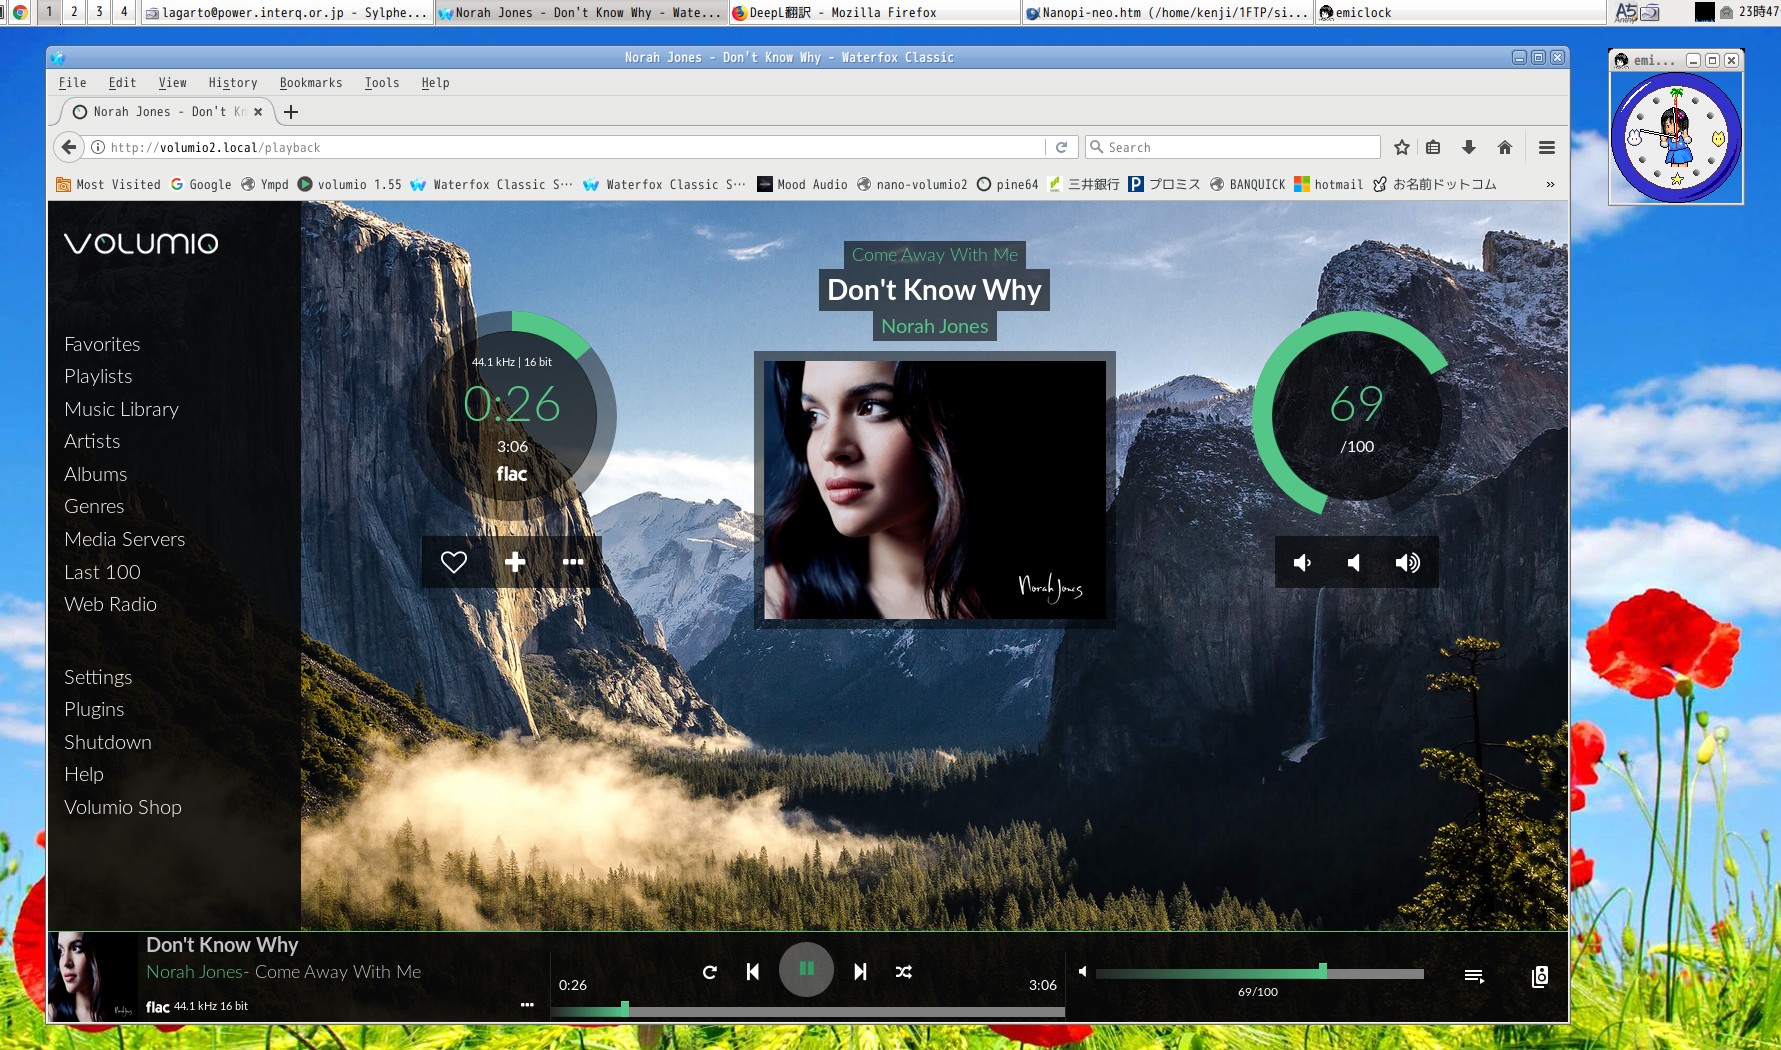
Task: Open three-dots menu below the time dial
Action: (573, 562)
